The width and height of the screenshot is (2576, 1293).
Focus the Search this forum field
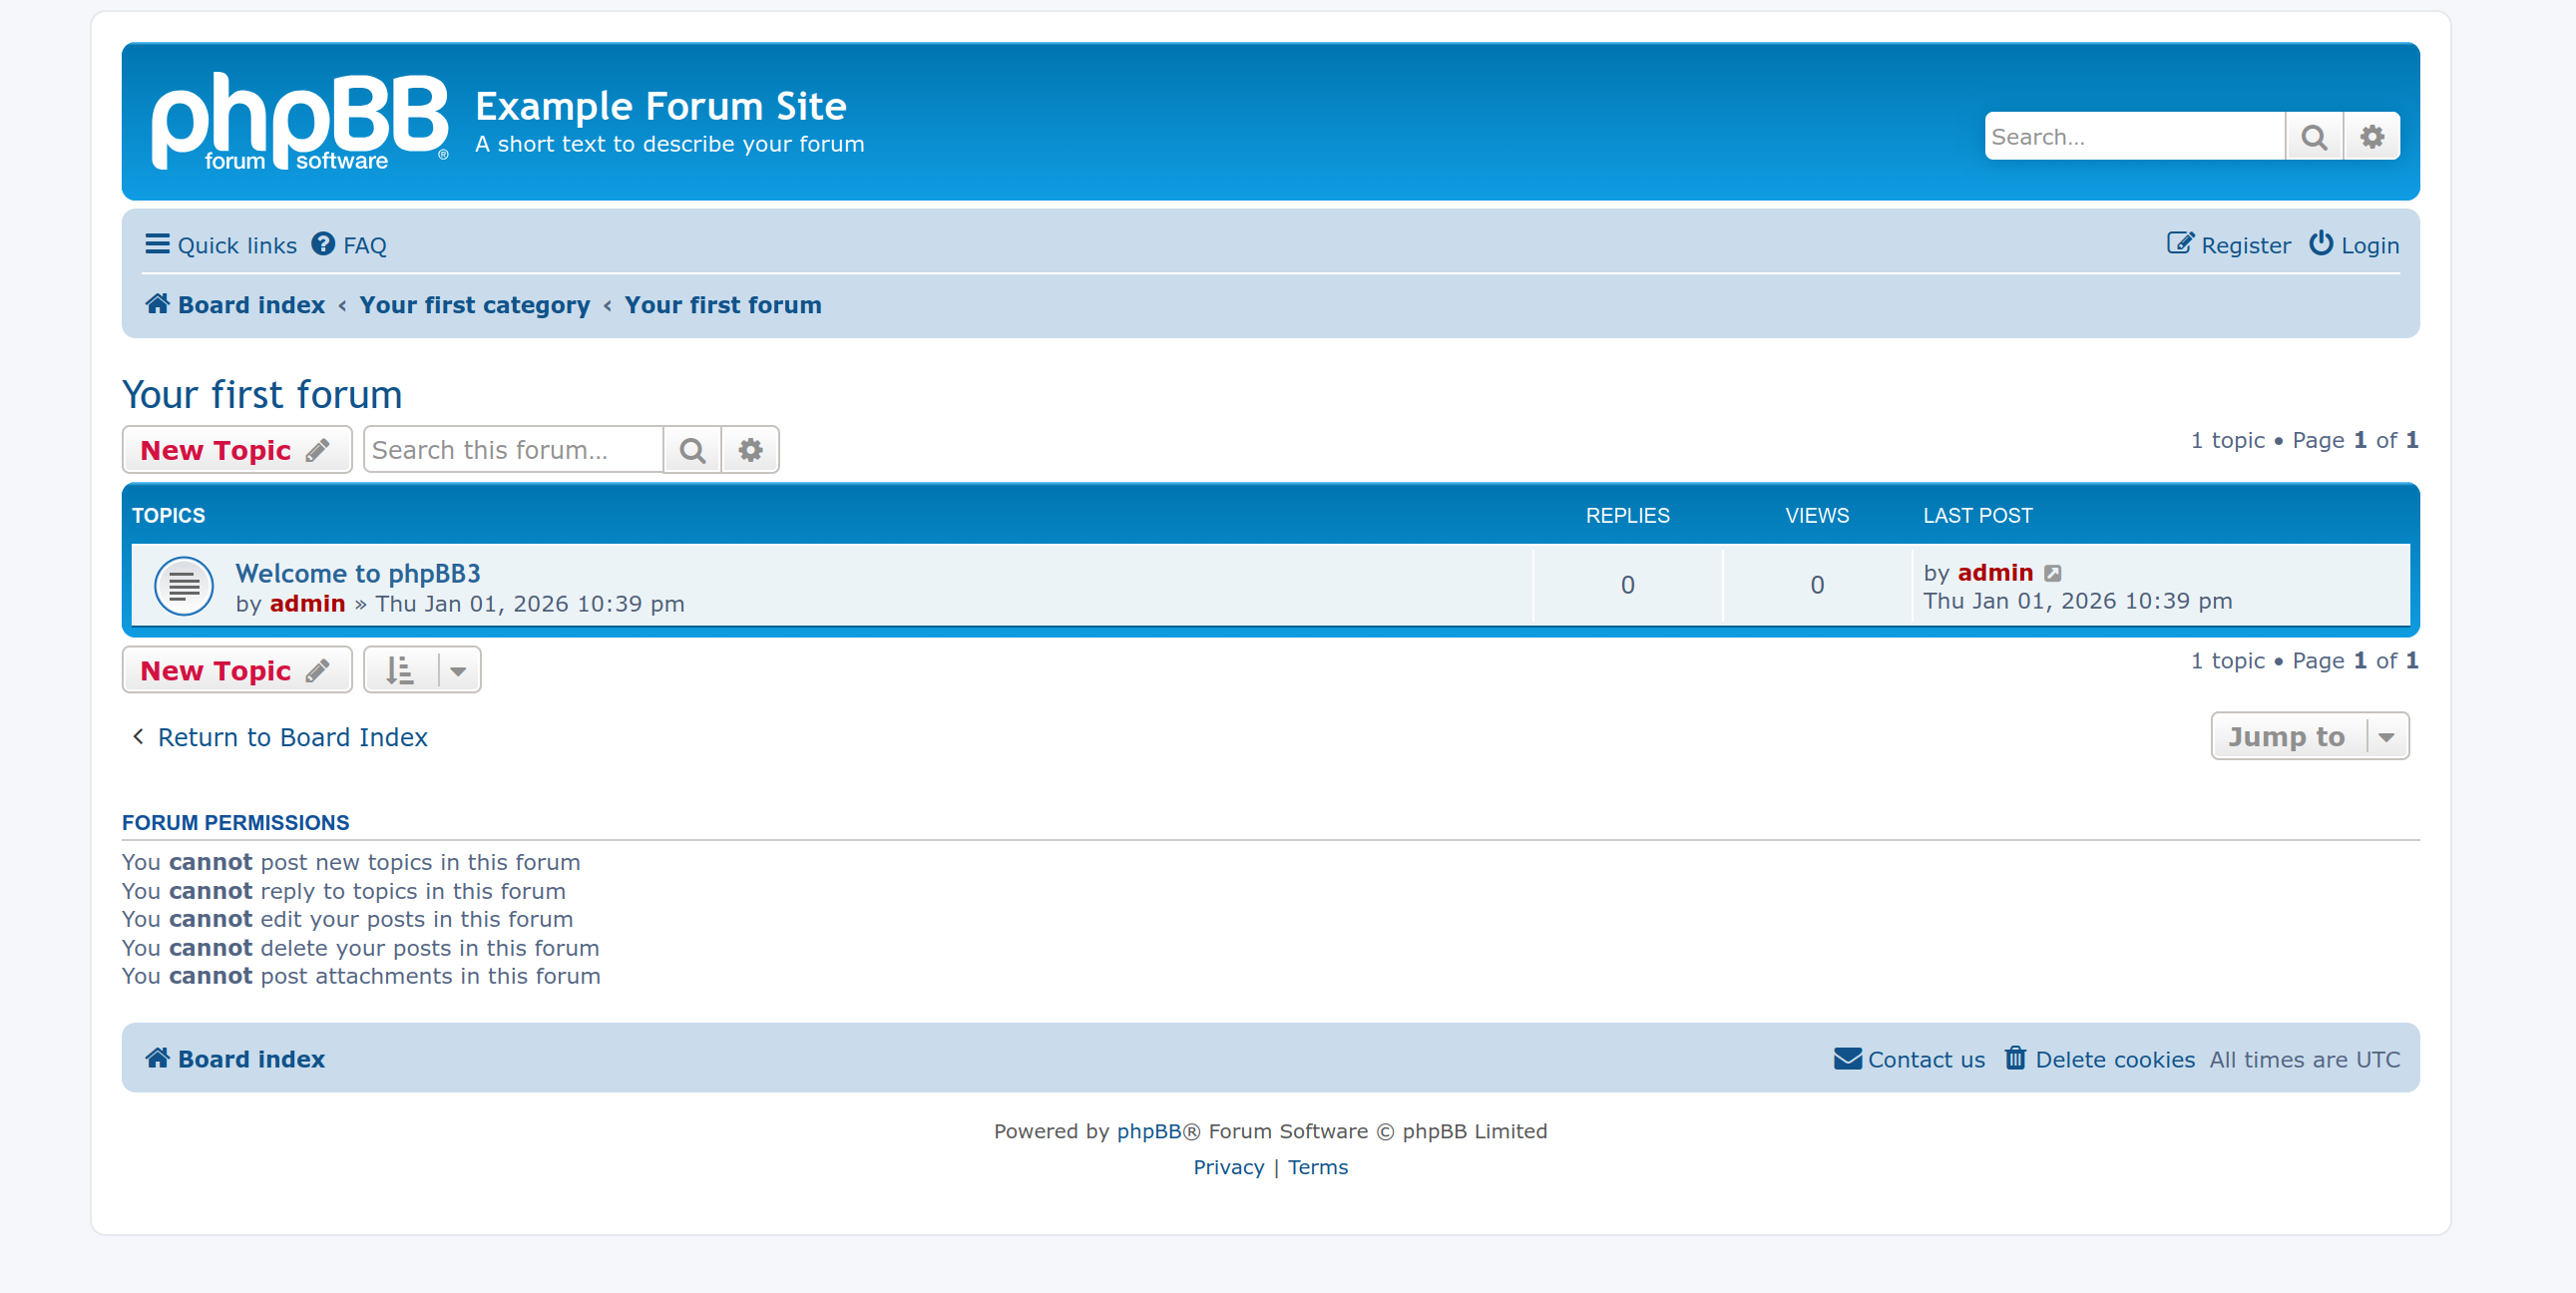click(x=513, y=450)
